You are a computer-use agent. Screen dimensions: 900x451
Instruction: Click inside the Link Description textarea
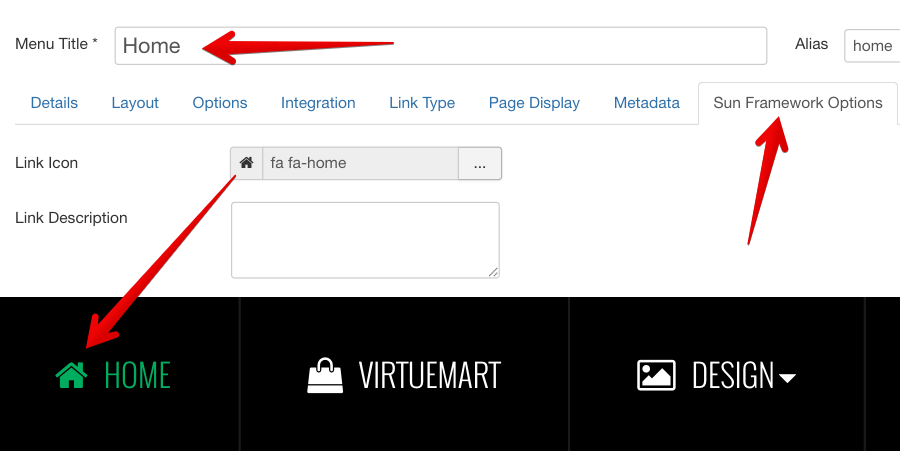point(365,240)
